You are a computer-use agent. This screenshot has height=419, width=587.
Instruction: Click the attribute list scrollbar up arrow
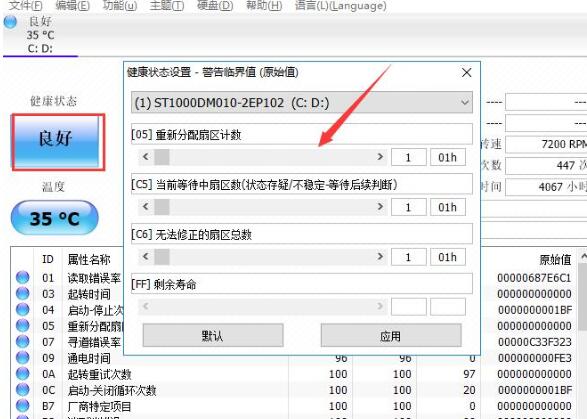click(583, 256)
